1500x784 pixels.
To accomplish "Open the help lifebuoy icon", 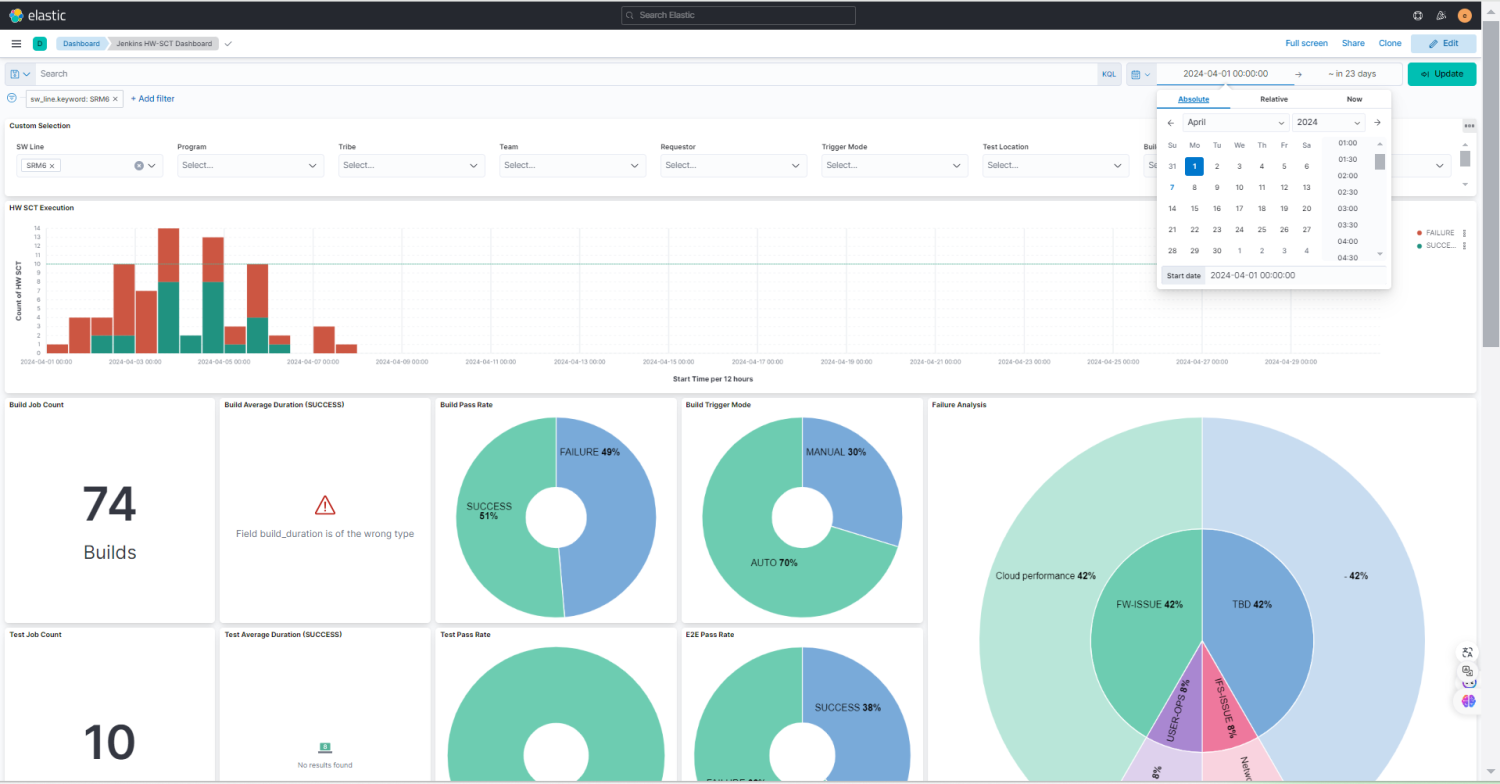I will pos(1417,15).
